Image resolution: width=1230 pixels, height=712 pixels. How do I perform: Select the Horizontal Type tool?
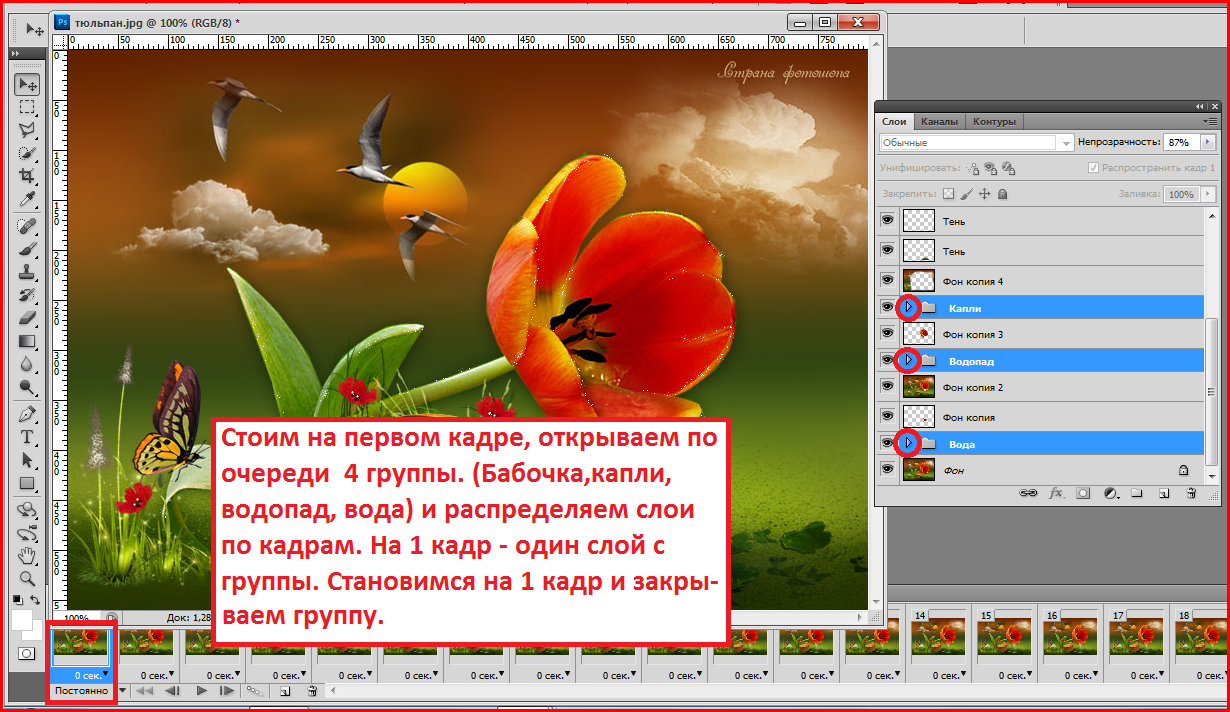point(27,437)
